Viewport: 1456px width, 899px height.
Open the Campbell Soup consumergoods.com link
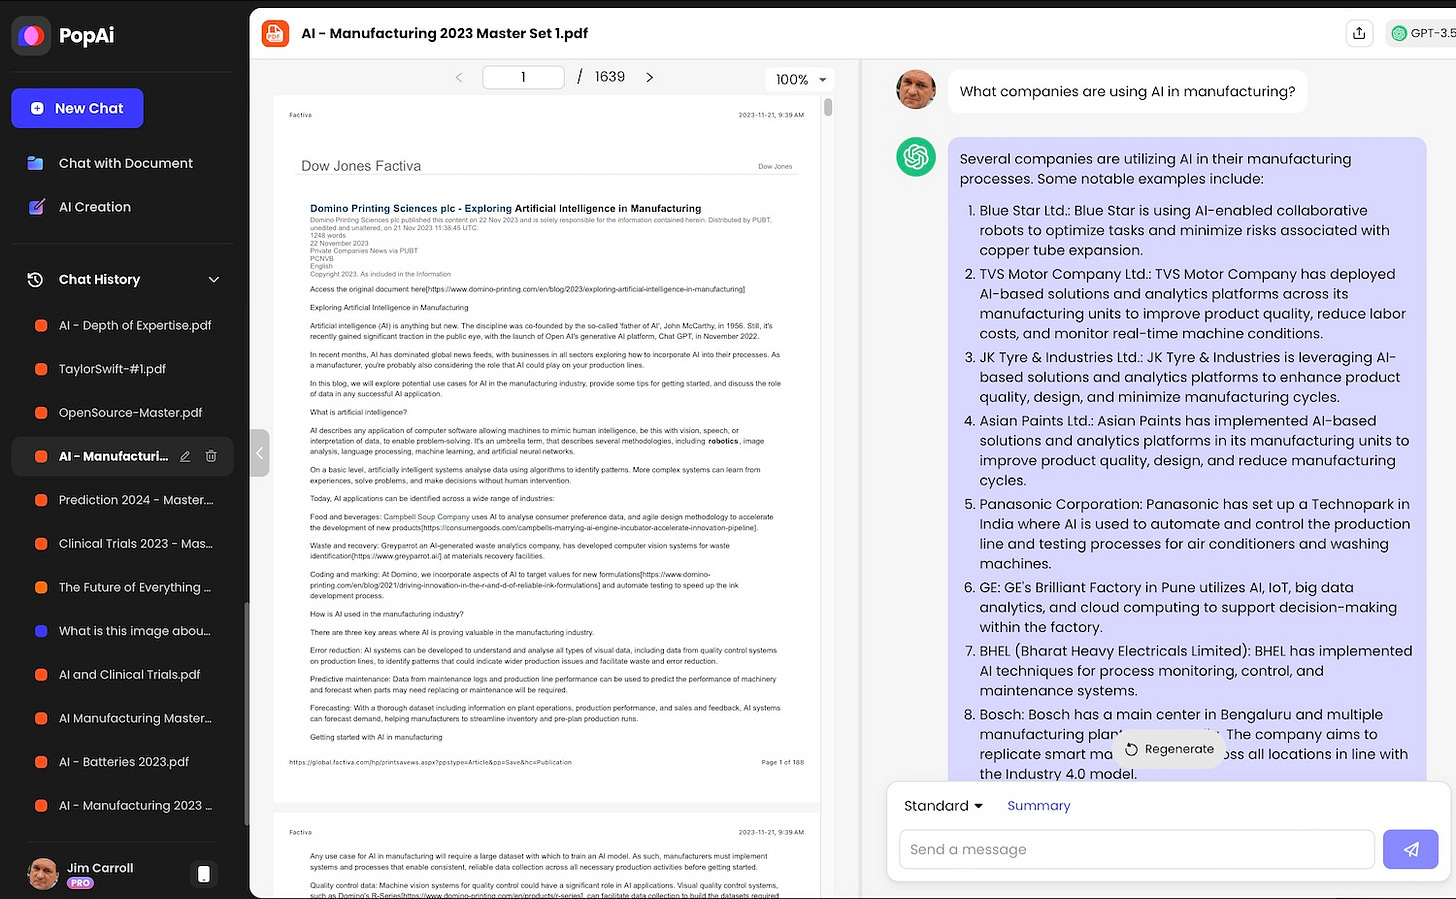588,527
